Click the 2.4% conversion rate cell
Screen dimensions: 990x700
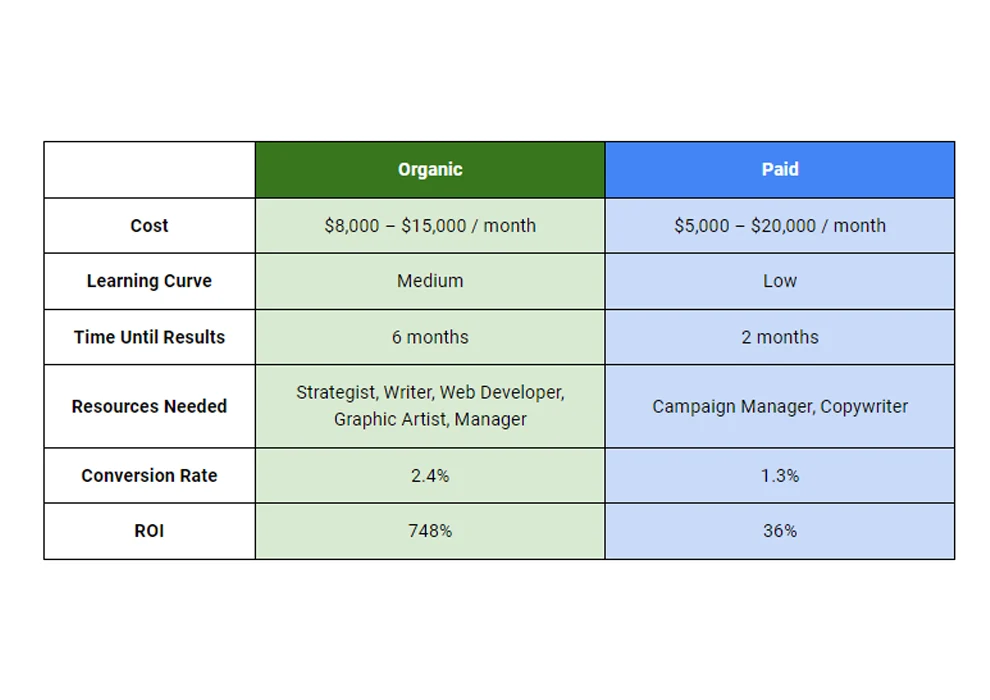[430, 476]
